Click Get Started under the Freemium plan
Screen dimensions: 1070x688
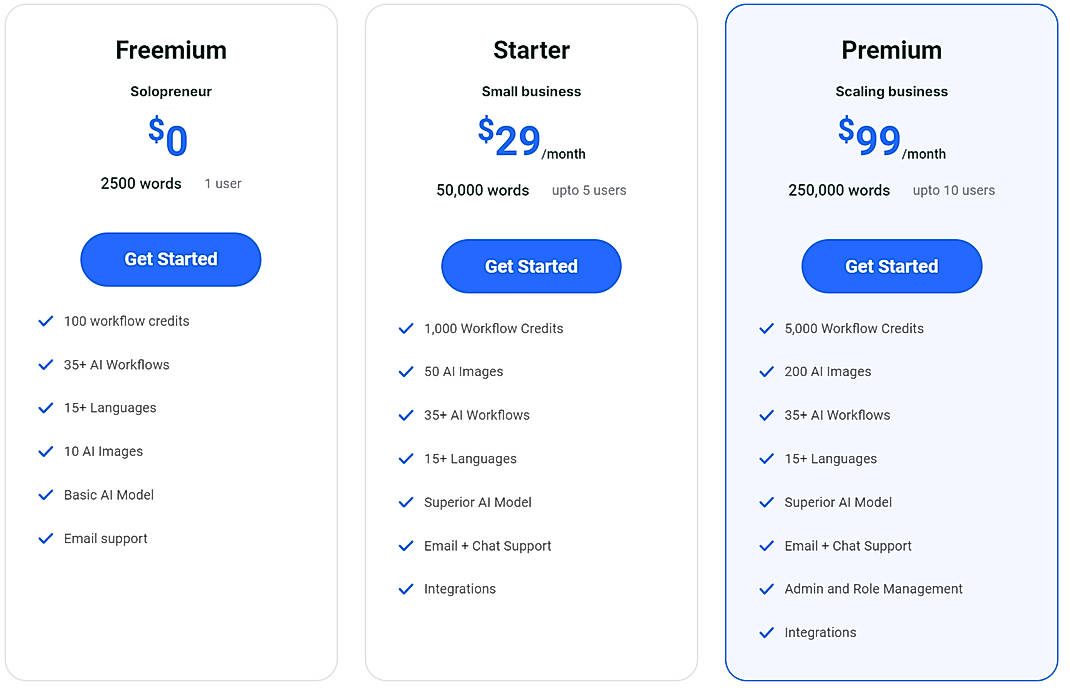click(170, 259)
